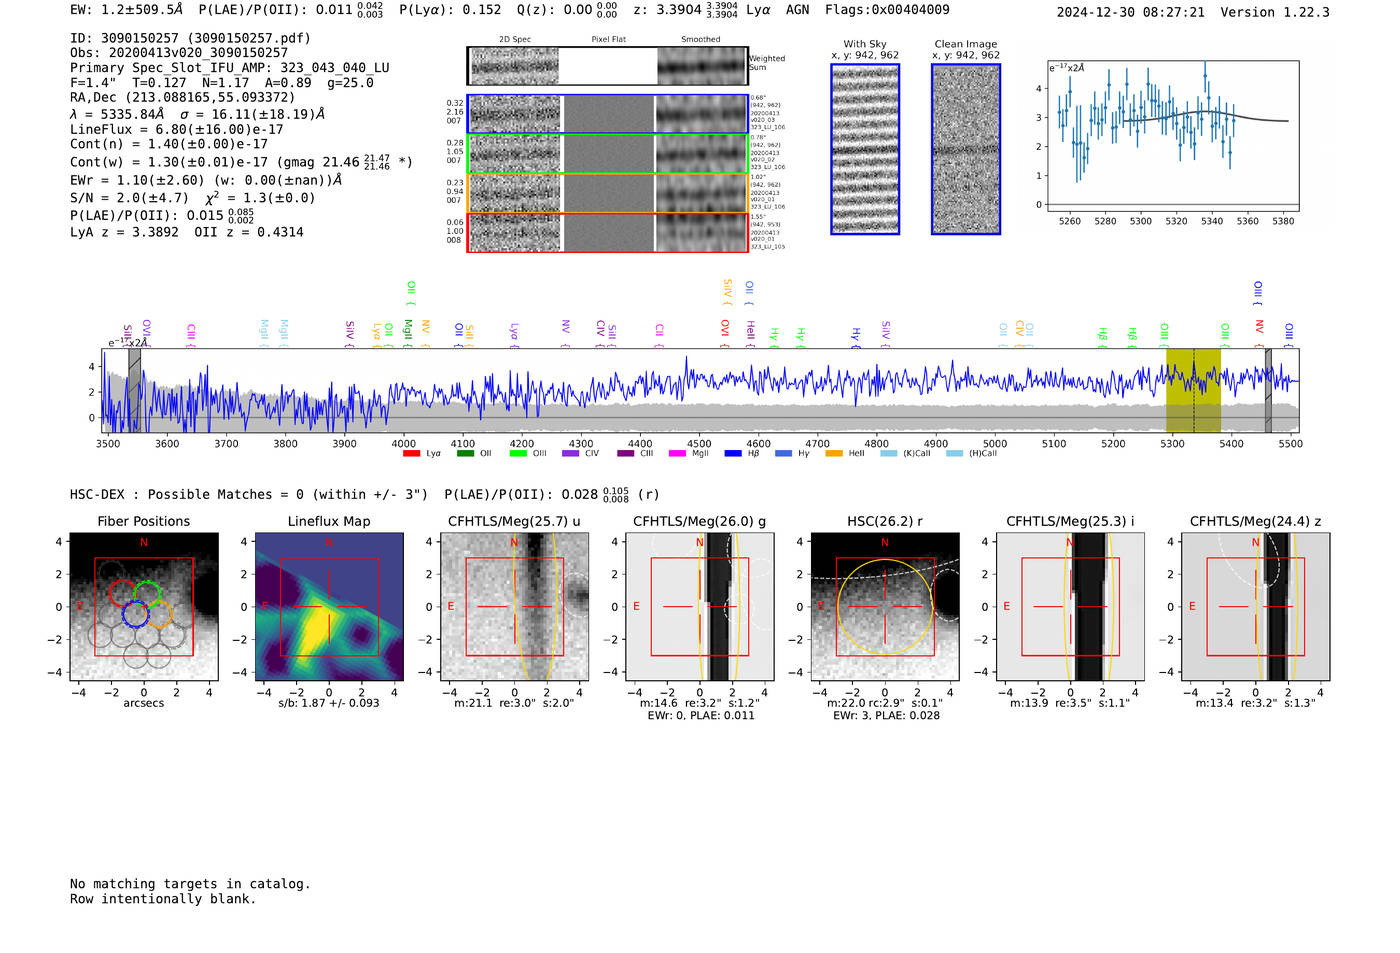The height and width of the screenshot is (953, 1400).
Task: Click the zoomed emission line fit plot
Action: 1172,136
